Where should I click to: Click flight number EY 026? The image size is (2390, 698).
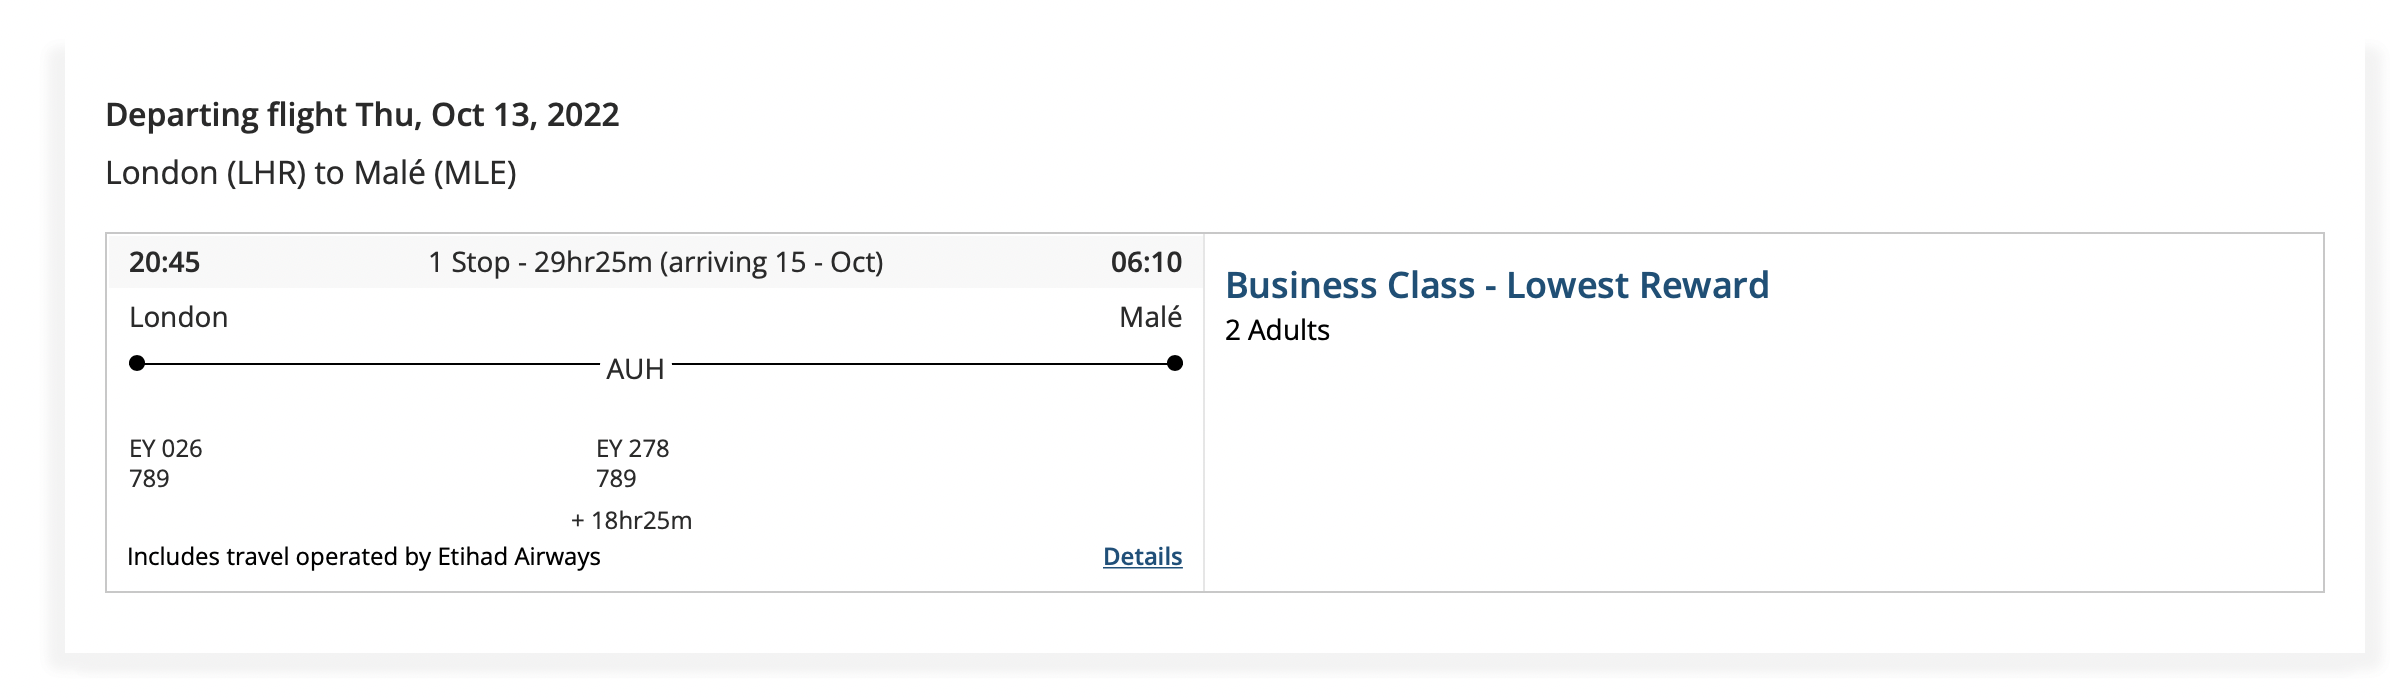click(x=166, y=448)
